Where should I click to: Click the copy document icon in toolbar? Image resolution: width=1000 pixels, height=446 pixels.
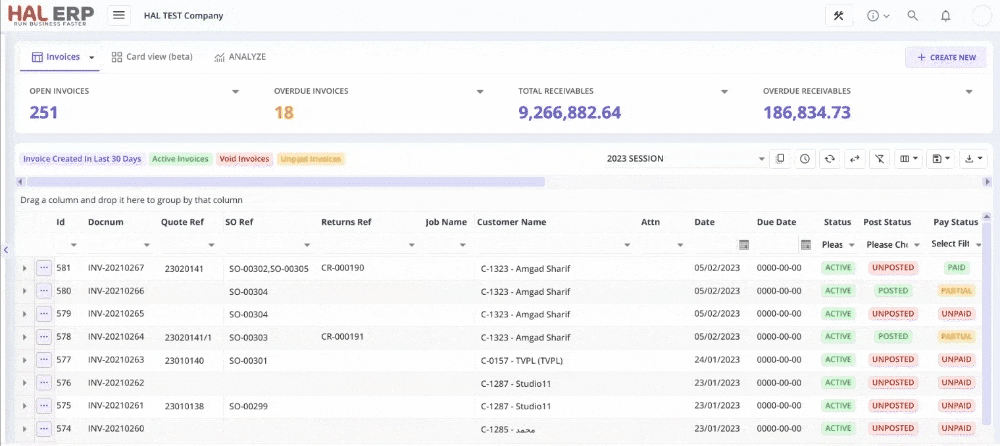click(x=780, y=159)
